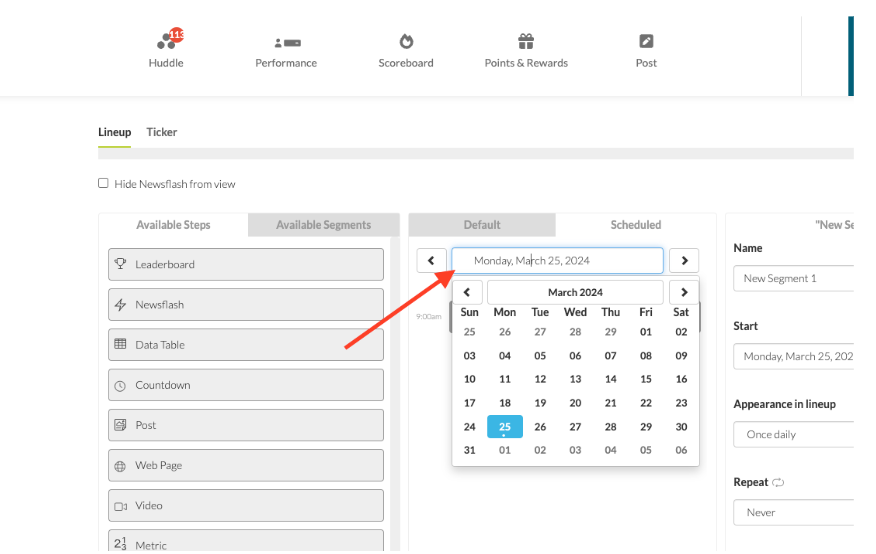This screenshot has height=554, width=876.
Task: Switch to the Ticker tab
Action: coord(161,132)
